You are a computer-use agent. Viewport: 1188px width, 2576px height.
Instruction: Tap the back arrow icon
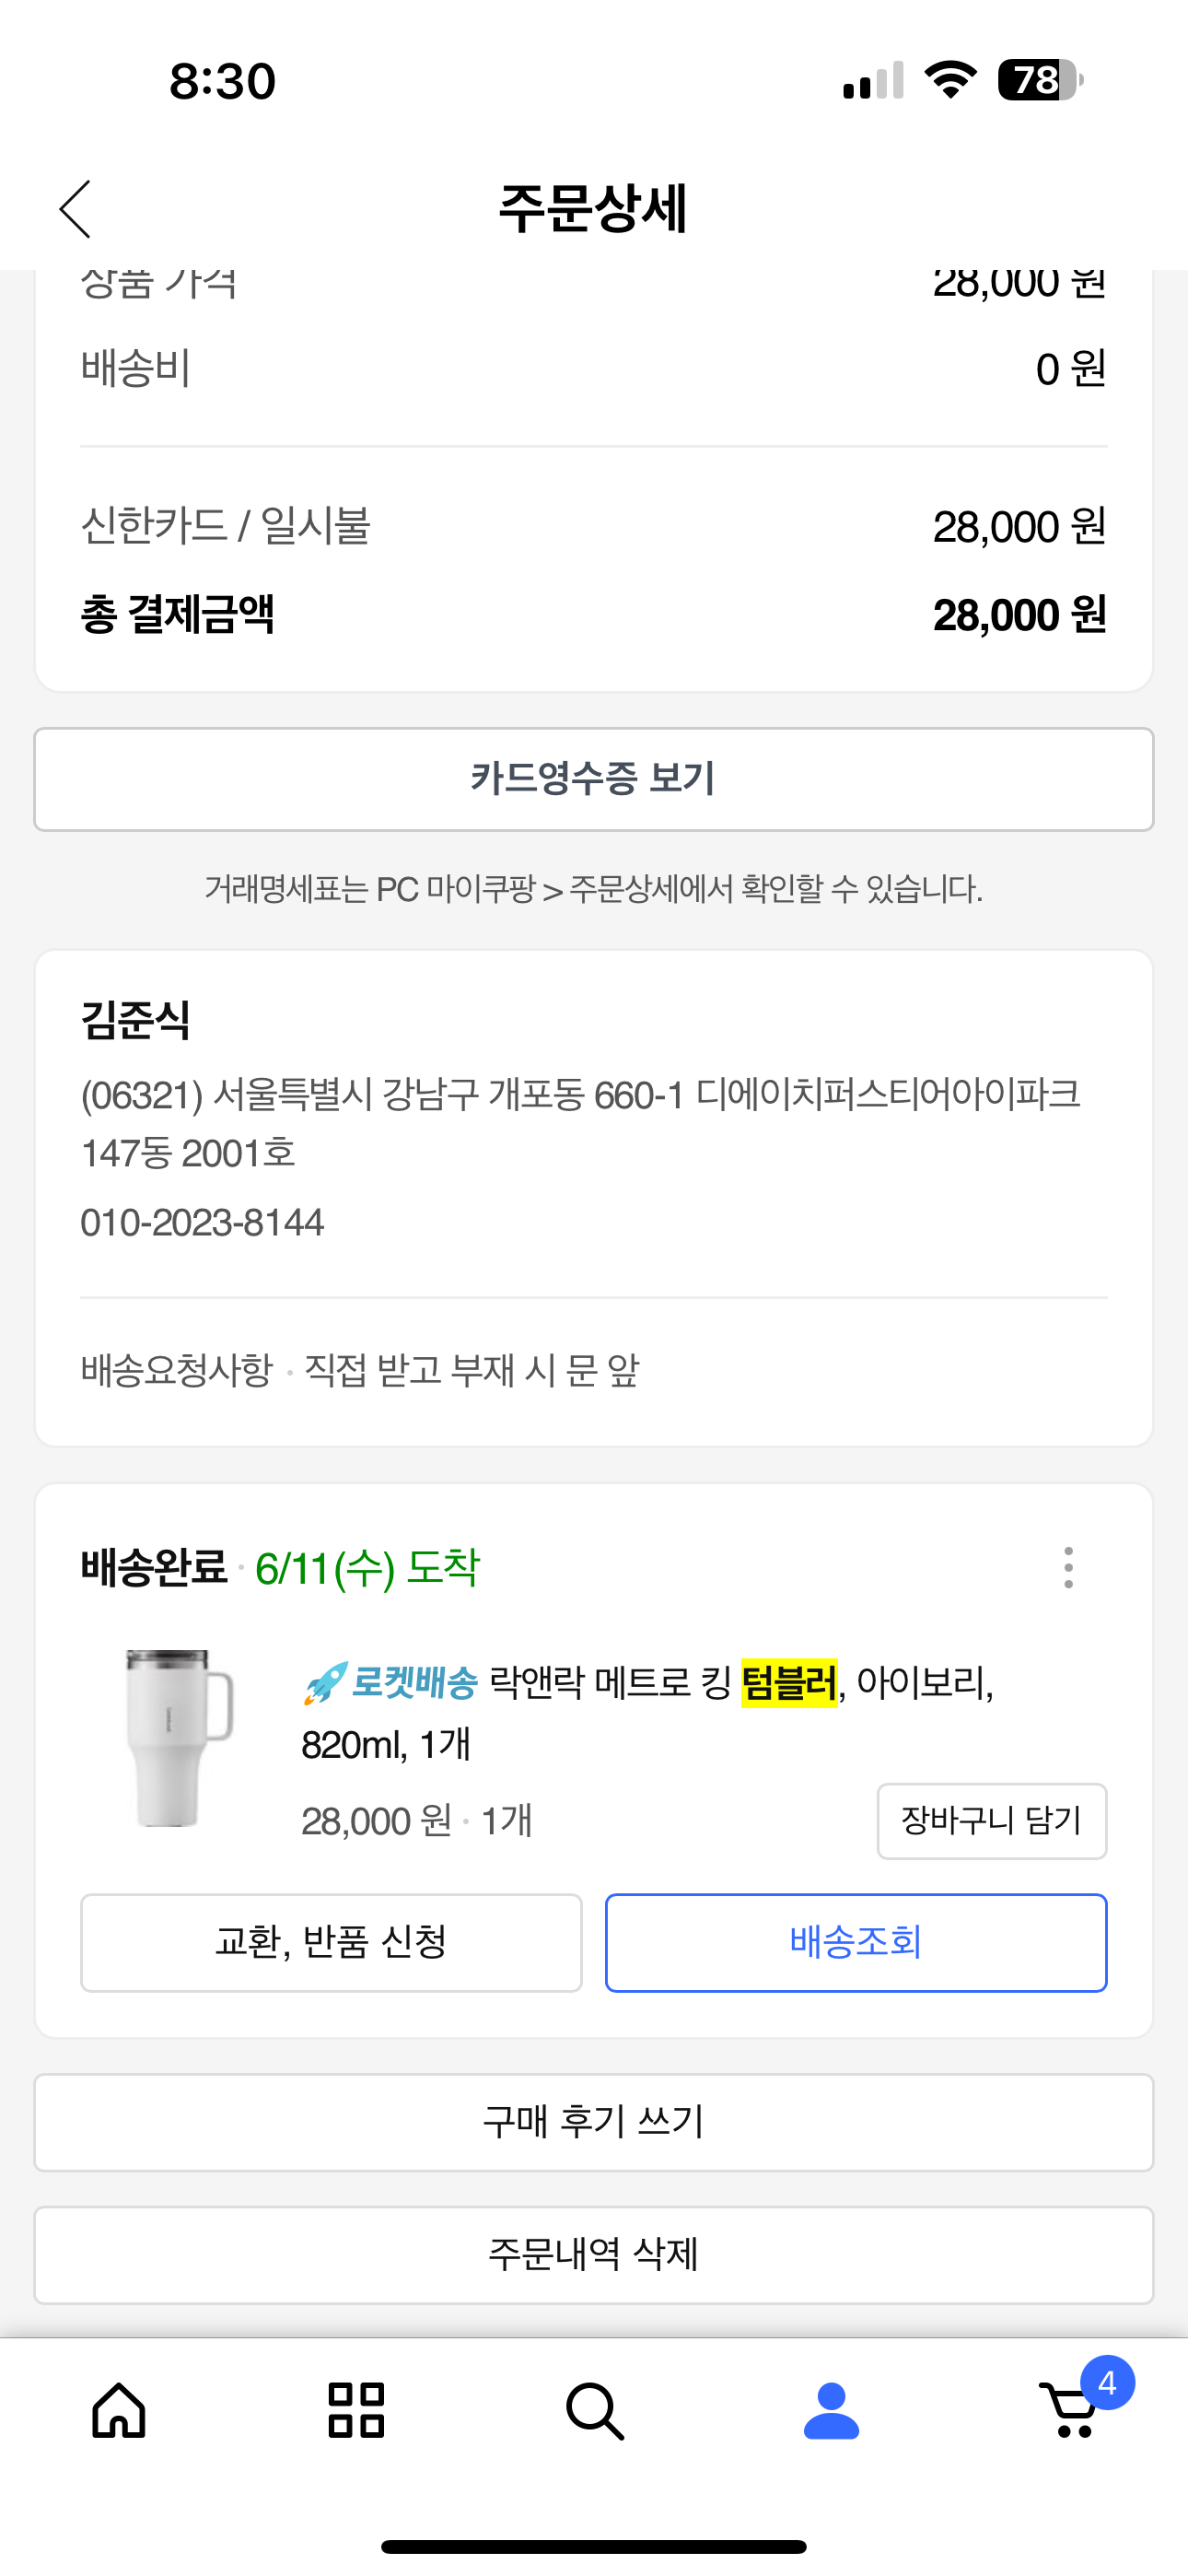pos(75,209)
